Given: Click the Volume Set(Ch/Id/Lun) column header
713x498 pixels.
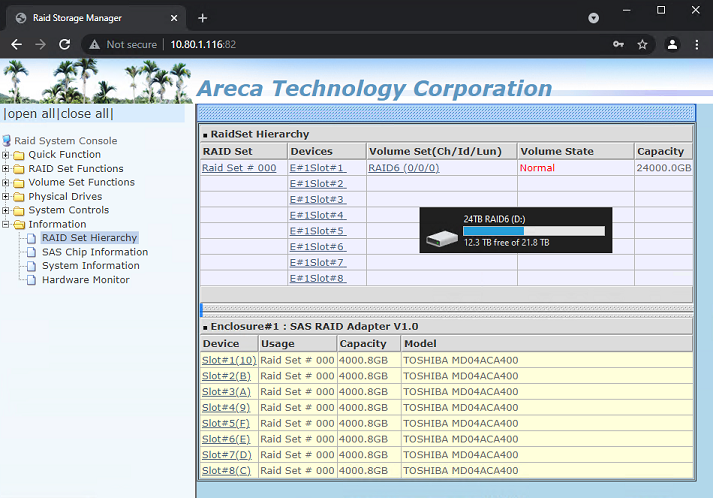Looking at the screenshot, I should 442,151.
